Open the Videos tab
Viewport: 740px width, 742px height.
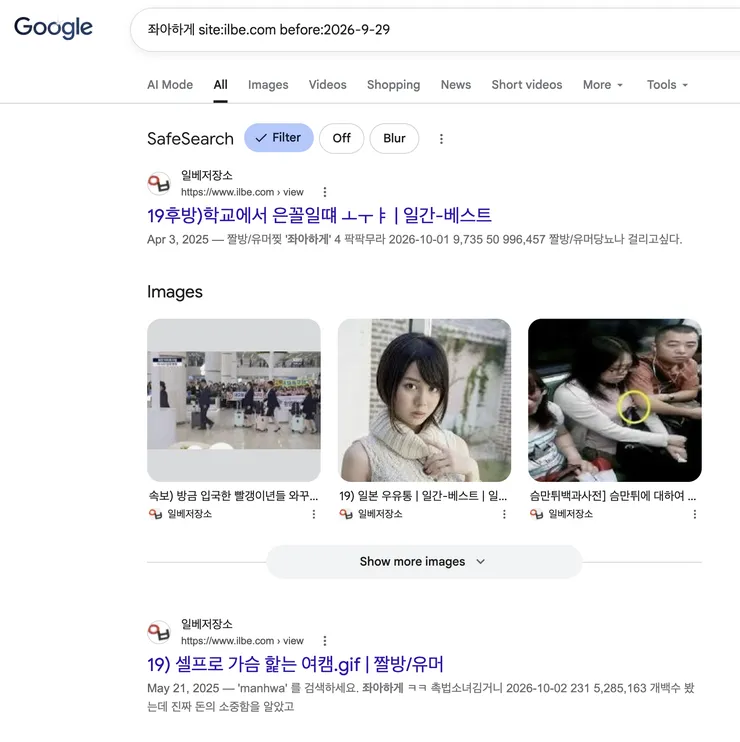click(x=327, y=85)
